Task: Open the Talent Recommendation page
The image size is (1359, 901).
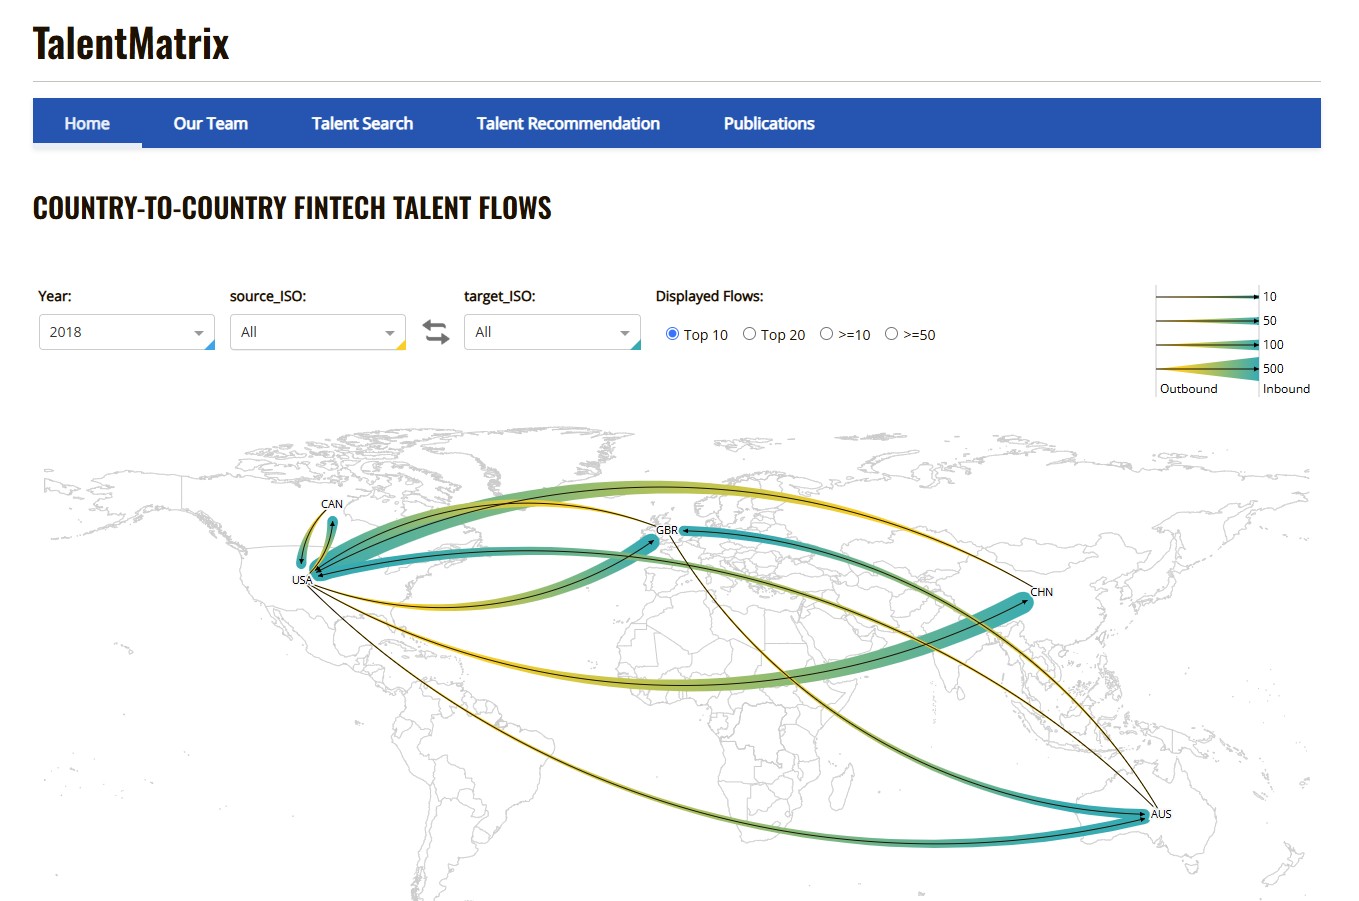Action: [567, 122]
